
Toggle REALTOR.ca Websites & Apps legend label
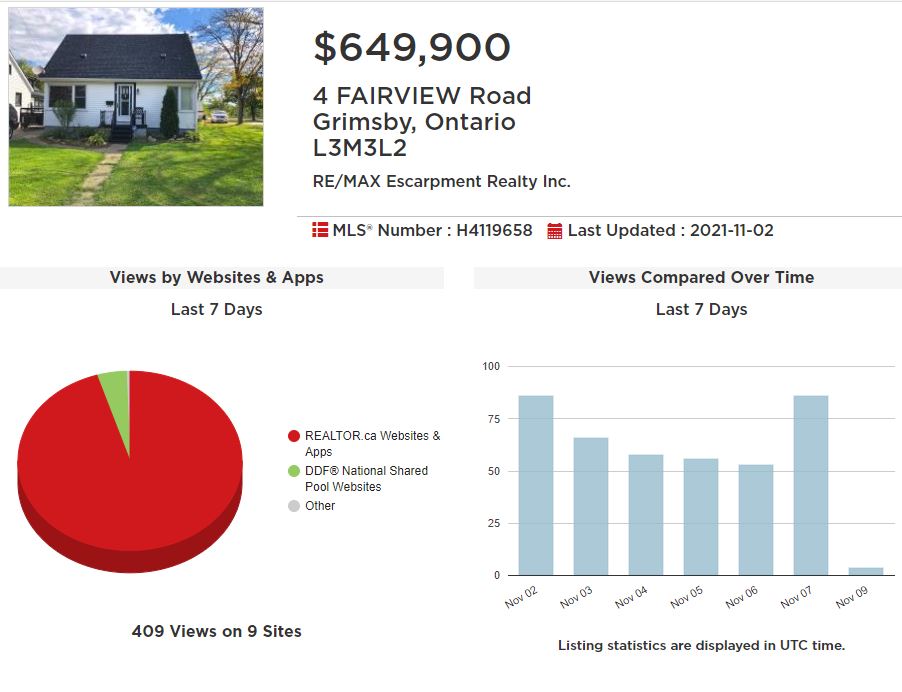click(x=373, y=444)
